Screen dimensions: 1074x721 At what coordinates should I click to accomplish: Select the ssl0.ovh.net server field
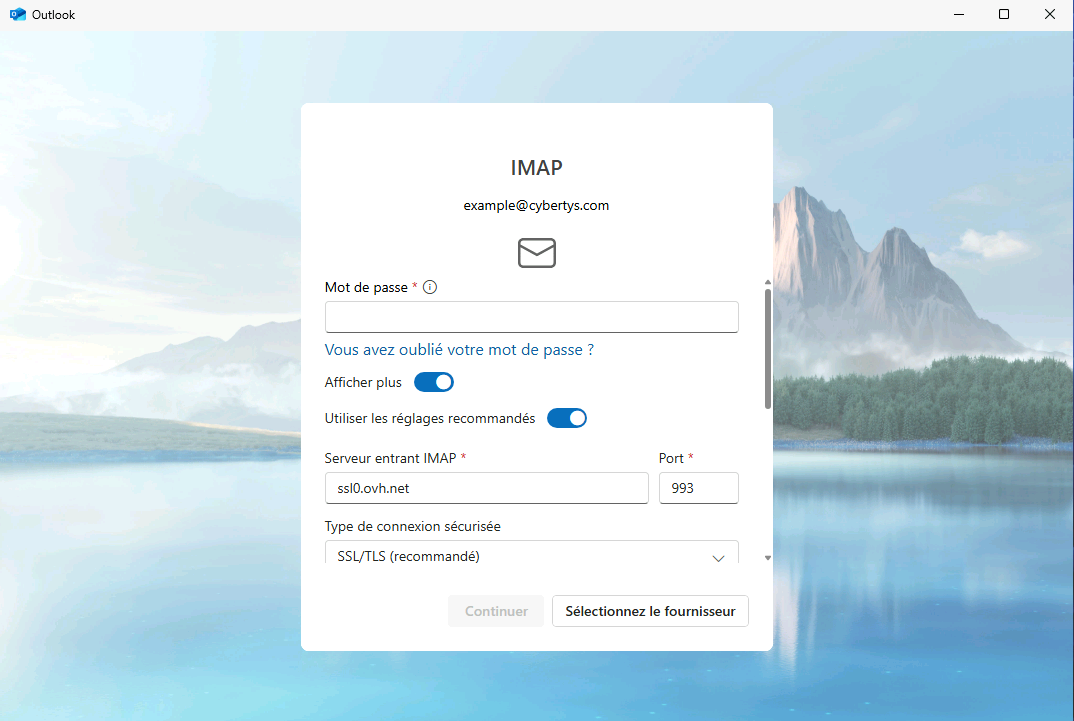486,488
